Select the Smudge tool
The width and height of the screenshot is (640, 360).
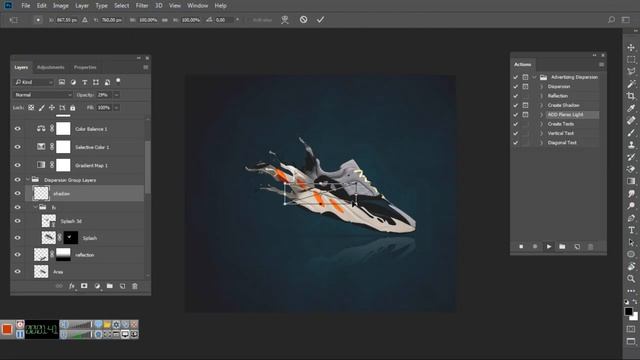(631, 193)
